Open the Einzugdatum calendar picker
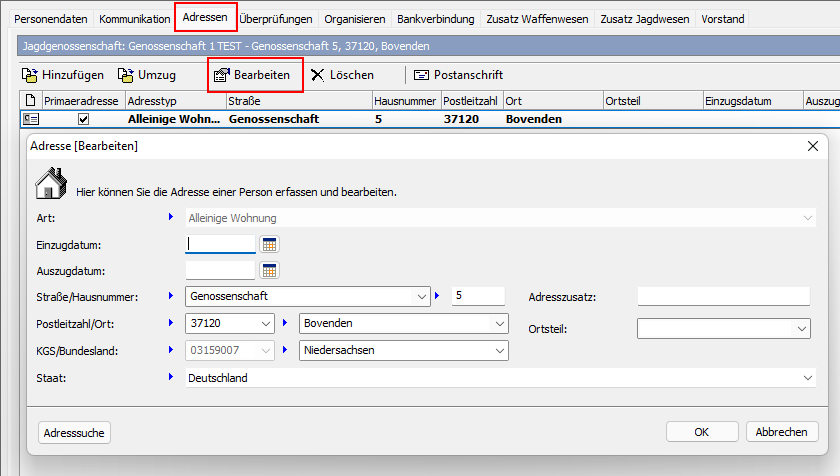This screenshot has width=840, height=476. click(x=270, y=244)
